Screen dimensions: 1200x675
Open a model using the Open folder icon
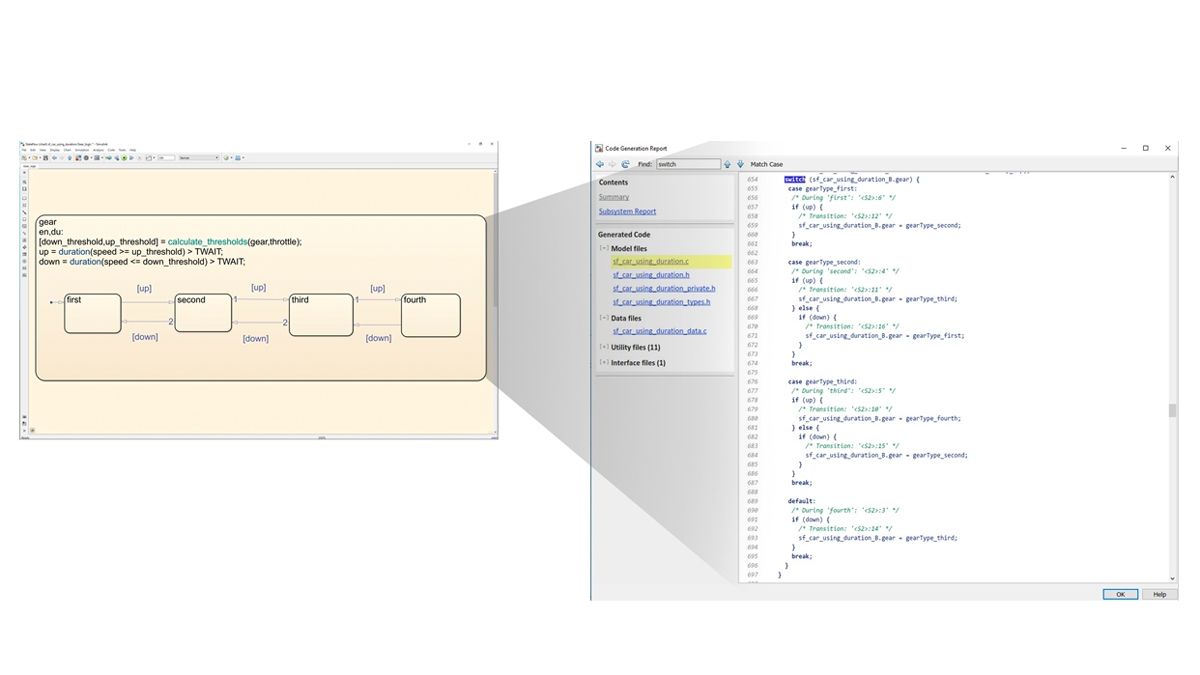tap(35, 157)
